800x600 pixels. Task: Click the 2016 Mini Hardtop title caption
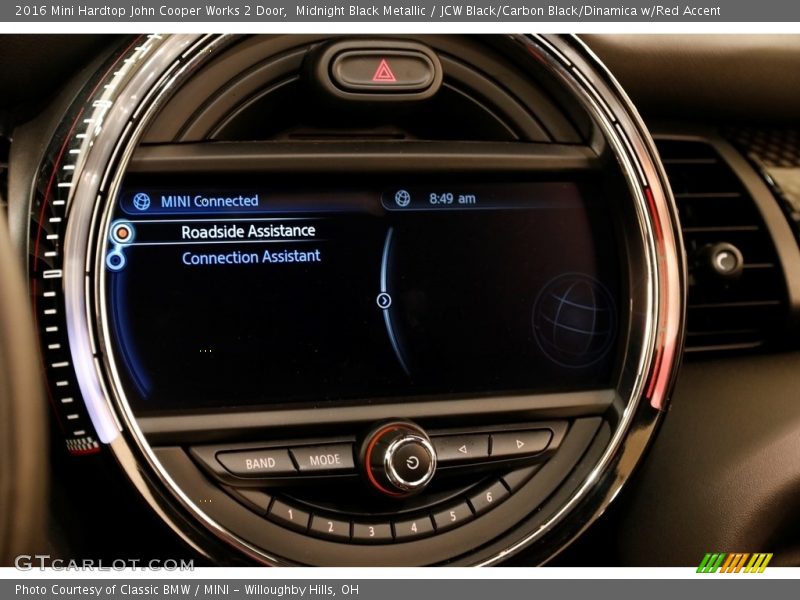tap(367, 10)
